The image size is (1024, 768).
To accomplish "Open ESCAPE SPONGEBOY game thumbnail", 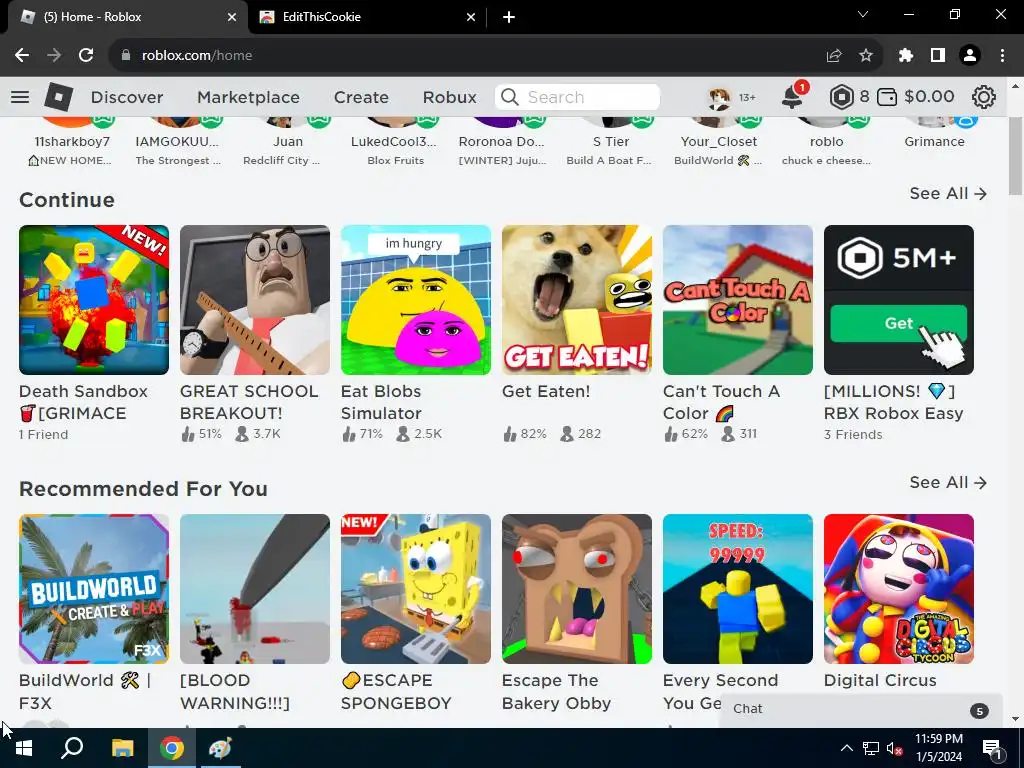I will [x=415, y=589].
